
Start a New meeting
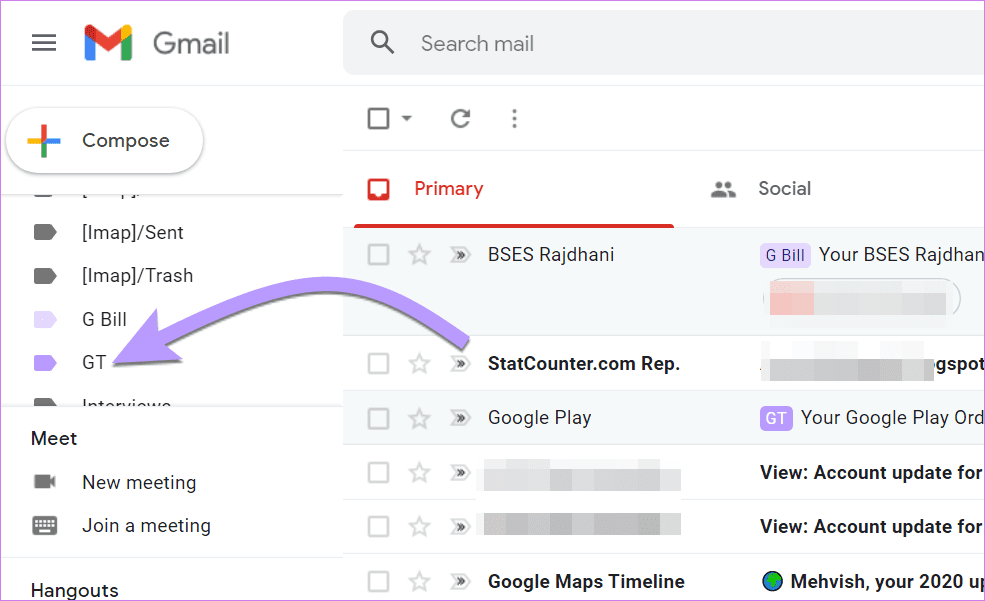[138, 482]
